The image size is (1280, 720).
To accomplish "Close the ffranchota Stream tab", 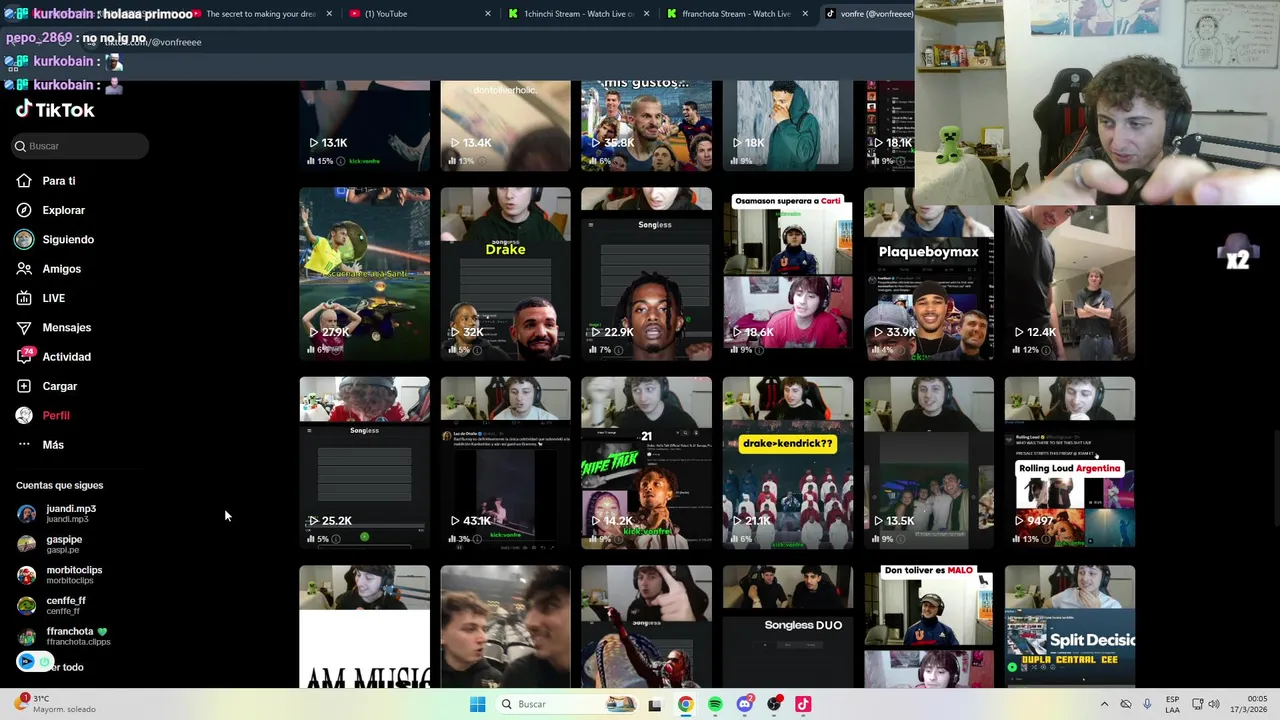I will coord(805,14).
